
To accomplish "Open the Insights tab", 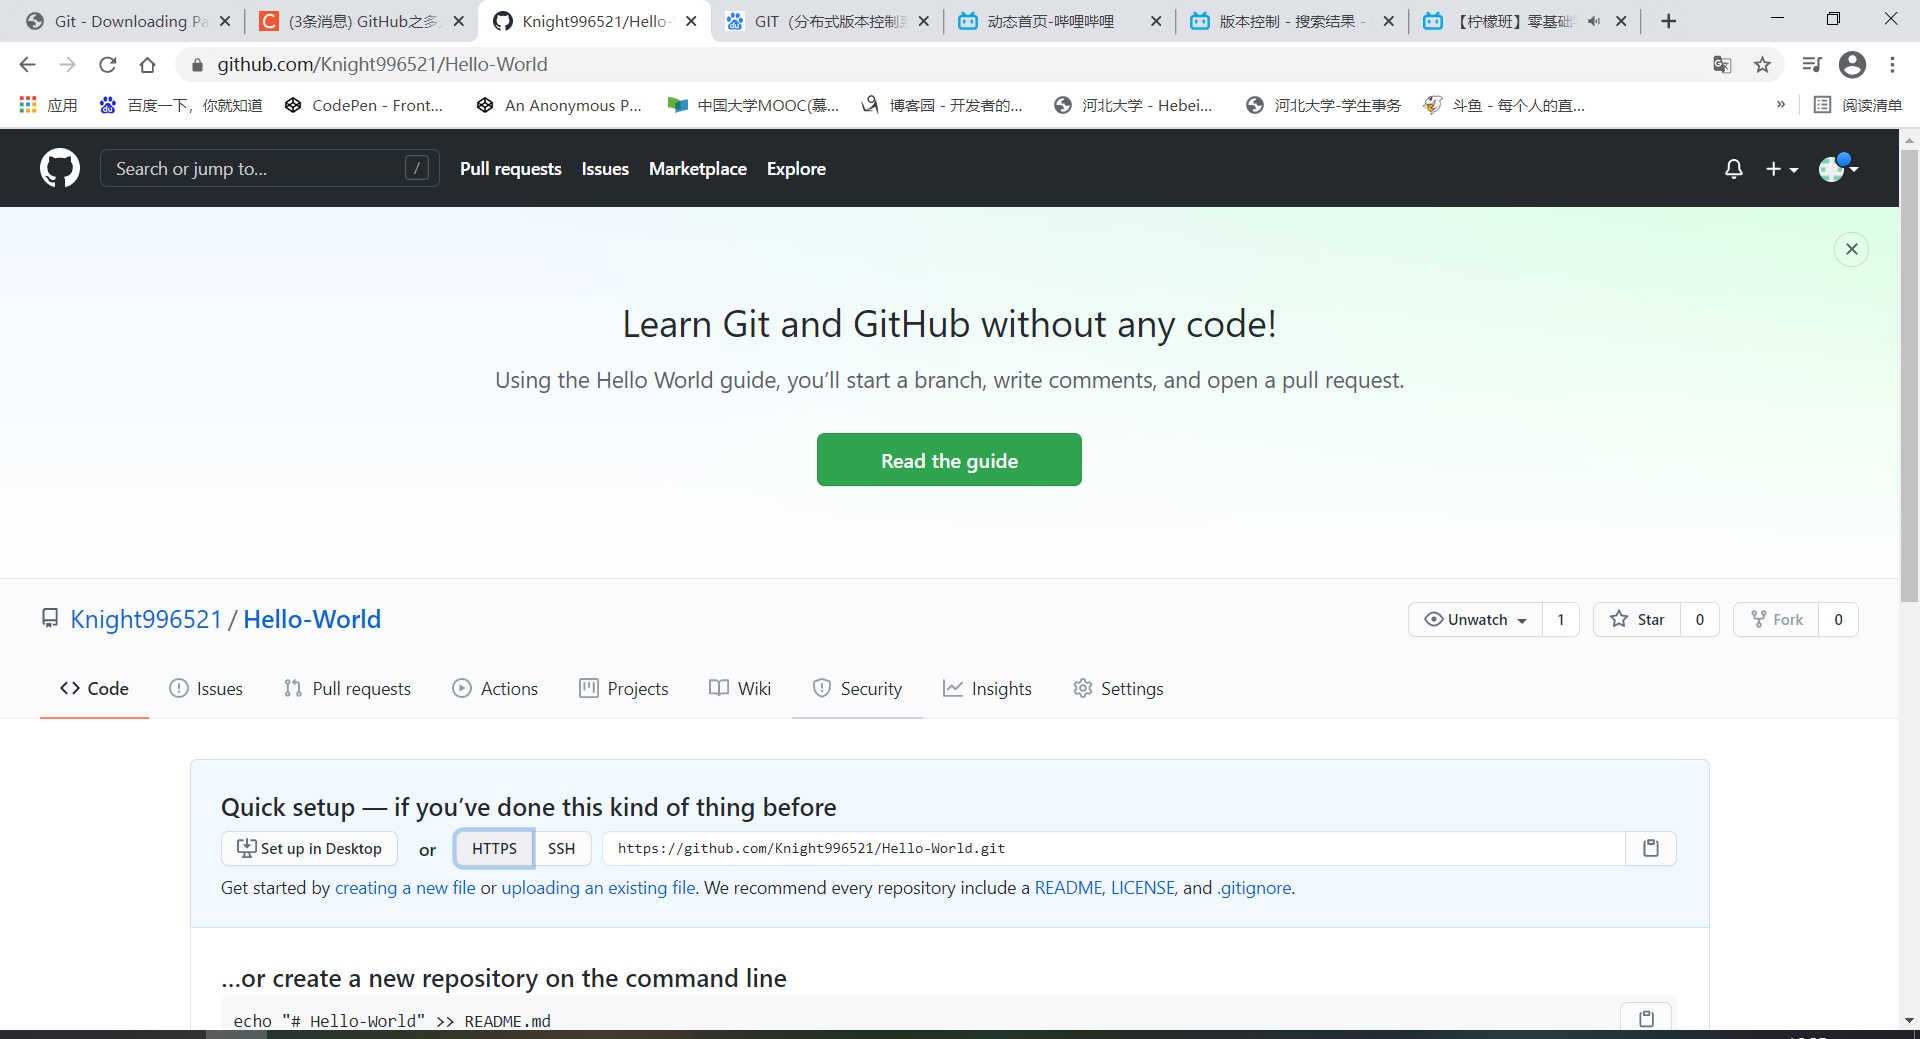I will tap(987, 688).
